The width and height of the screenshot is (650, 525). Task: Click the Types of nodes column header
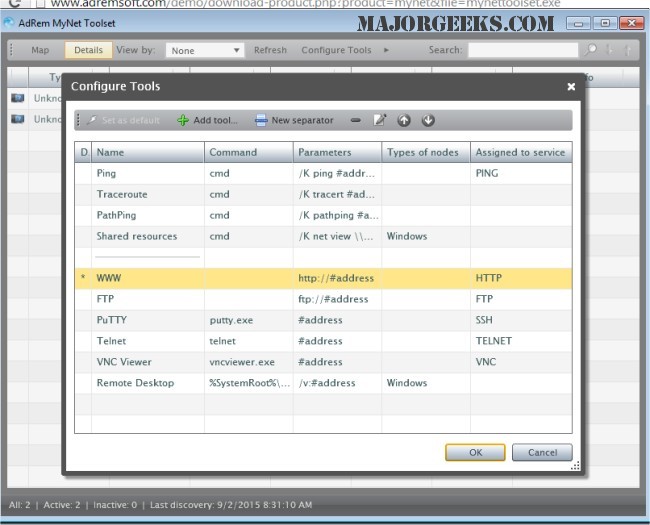(426, 152)
